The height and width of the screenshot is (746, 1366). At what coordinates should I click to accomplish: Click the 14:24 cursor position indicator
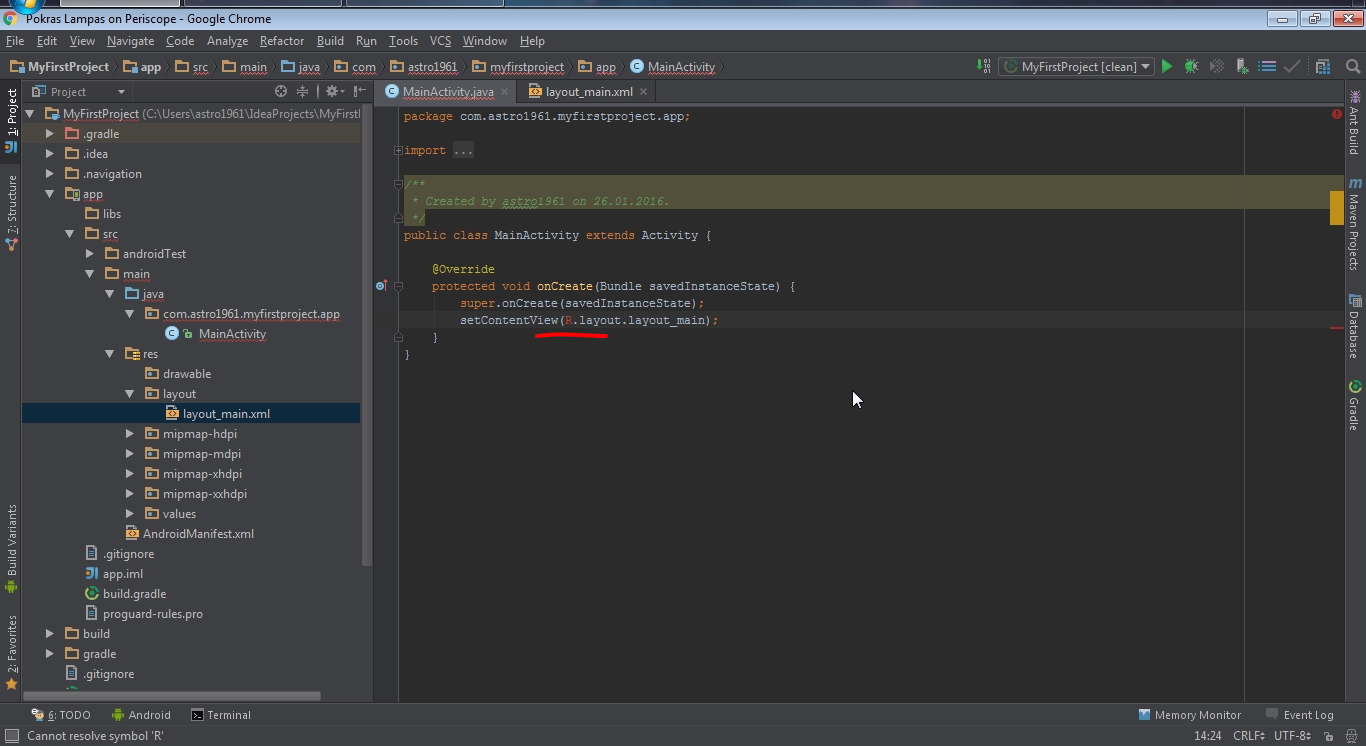[1208, 736]
